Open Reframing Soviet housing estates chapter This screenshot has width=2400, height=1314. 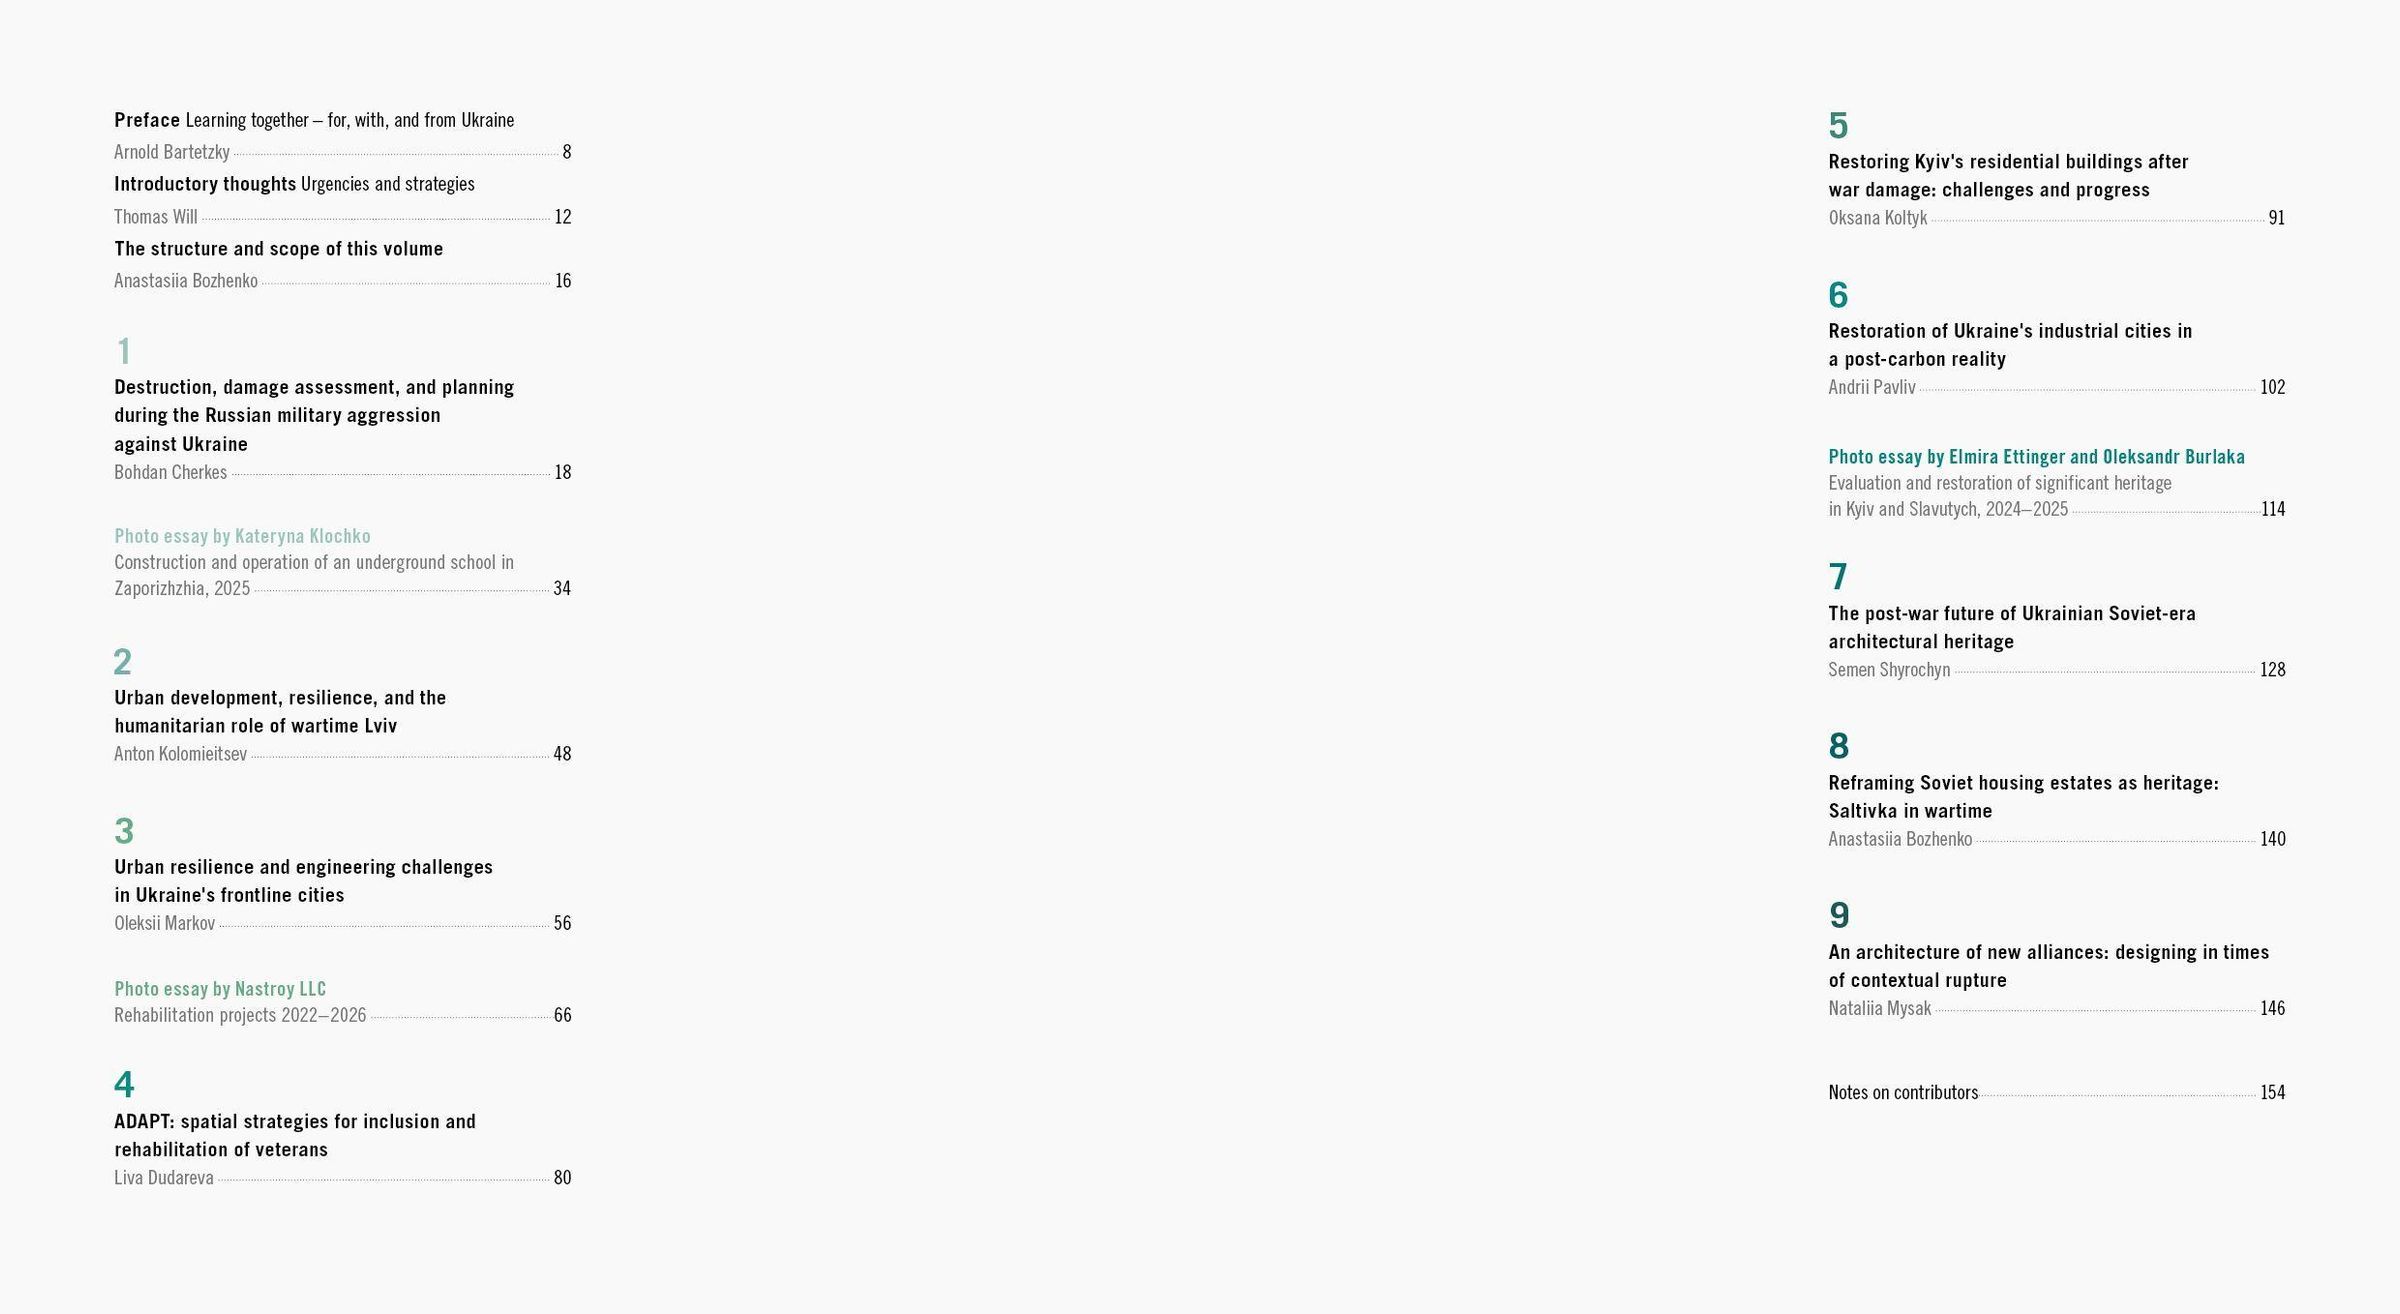2023,796
